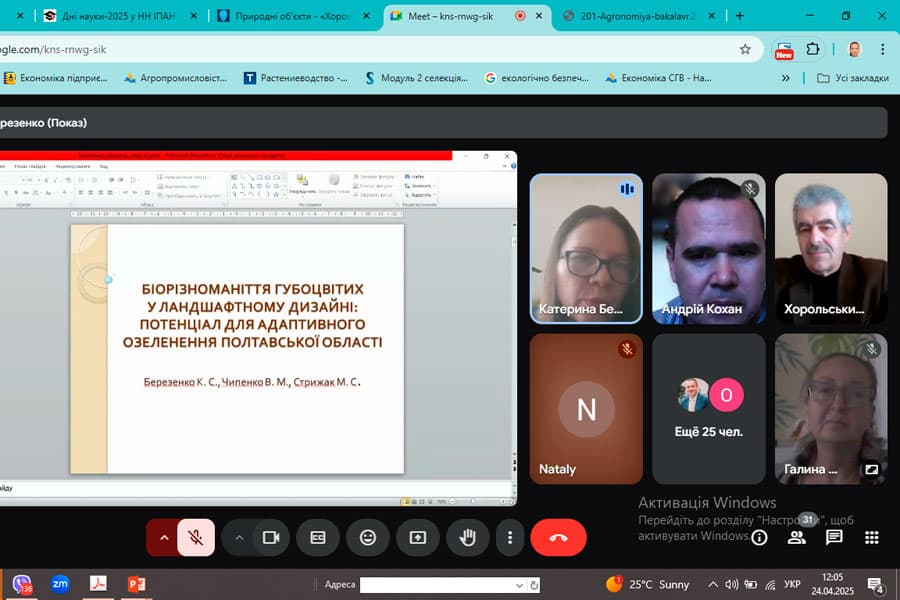Switch to 'Дні науки-2025' browser tab
Viewport: 900px width, 600px height.
point(118,16)
